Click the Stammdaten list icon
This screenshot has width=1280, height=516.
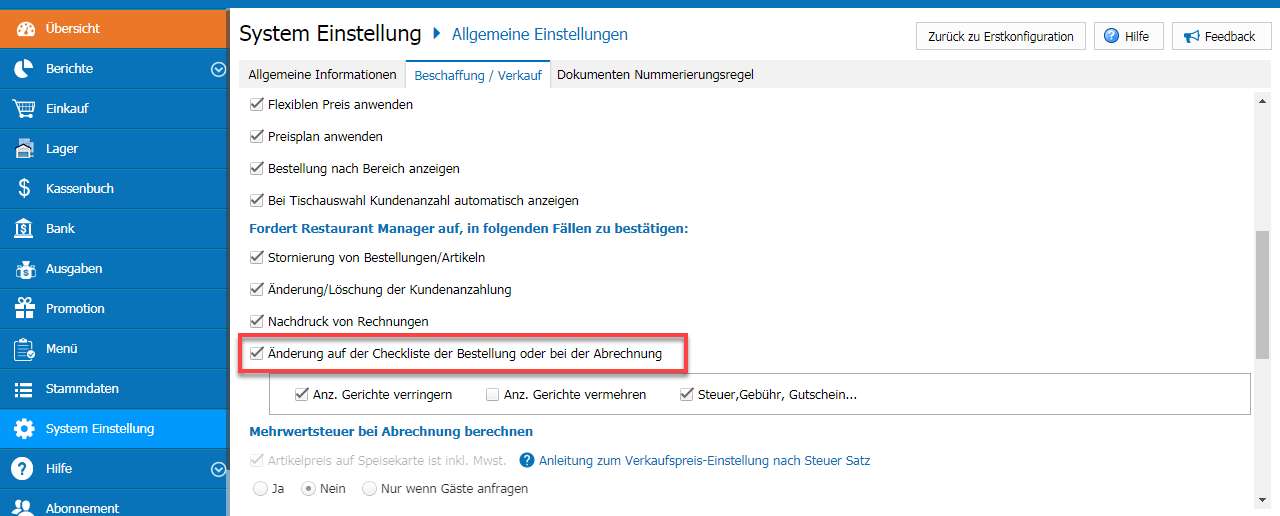25,389
